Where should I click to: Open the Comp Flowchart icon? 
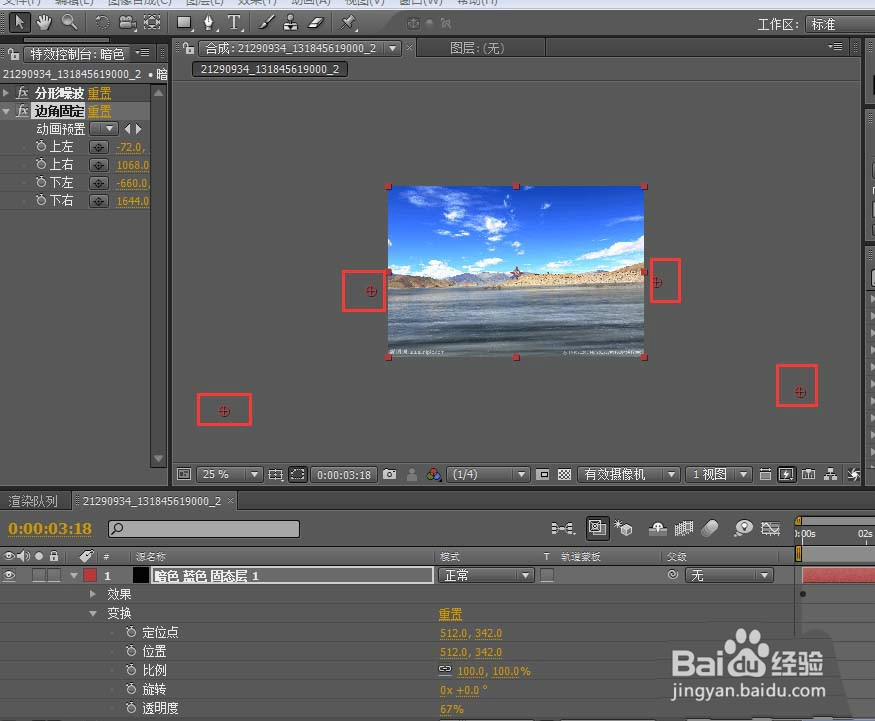pyautogui.click(x=830, y=474)
